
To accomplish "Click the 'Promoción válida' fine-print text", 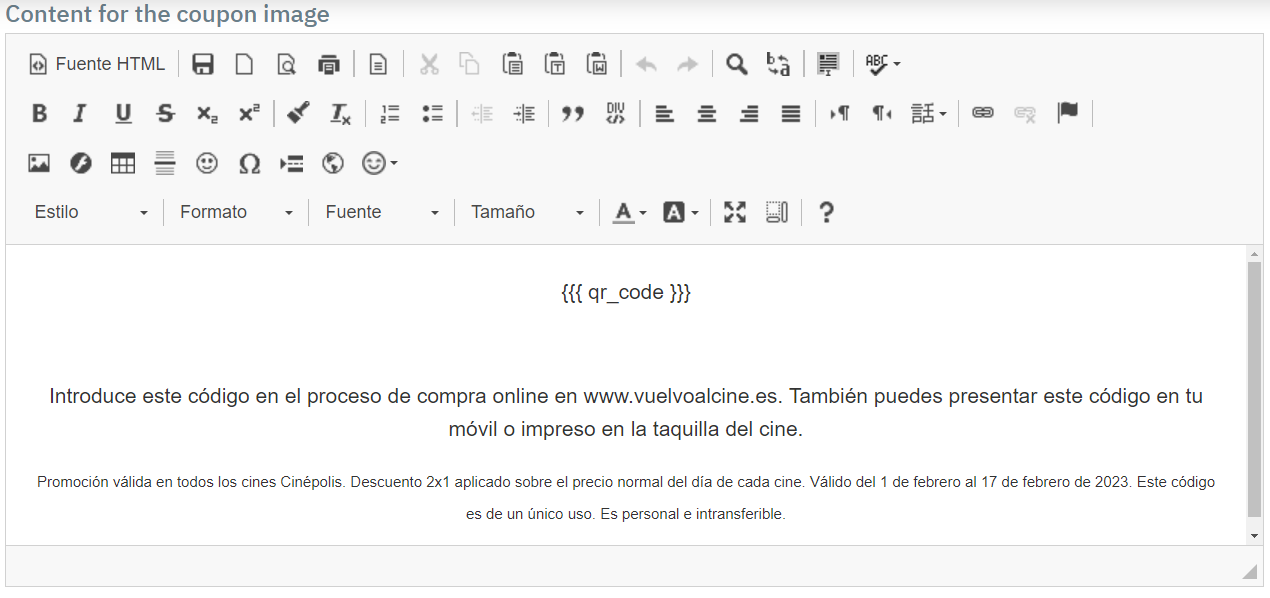I will tap(626, 498).
